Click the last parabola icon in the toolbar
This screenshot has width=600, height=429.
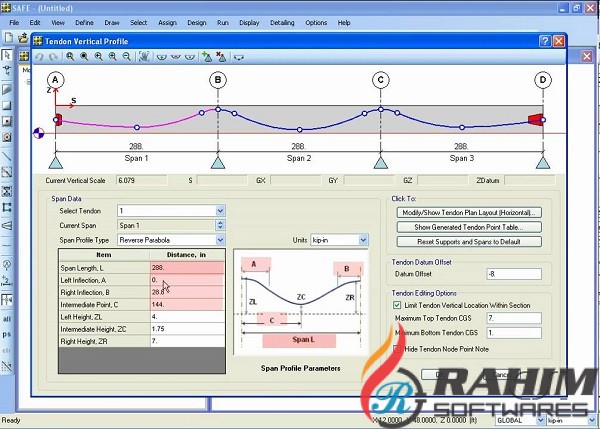239,57
